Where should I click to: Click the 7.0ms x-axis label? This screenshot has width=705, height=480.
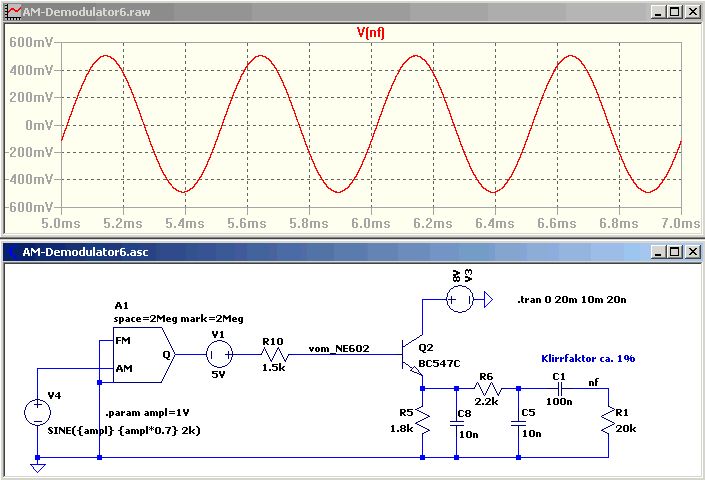[x=681, y=223]
